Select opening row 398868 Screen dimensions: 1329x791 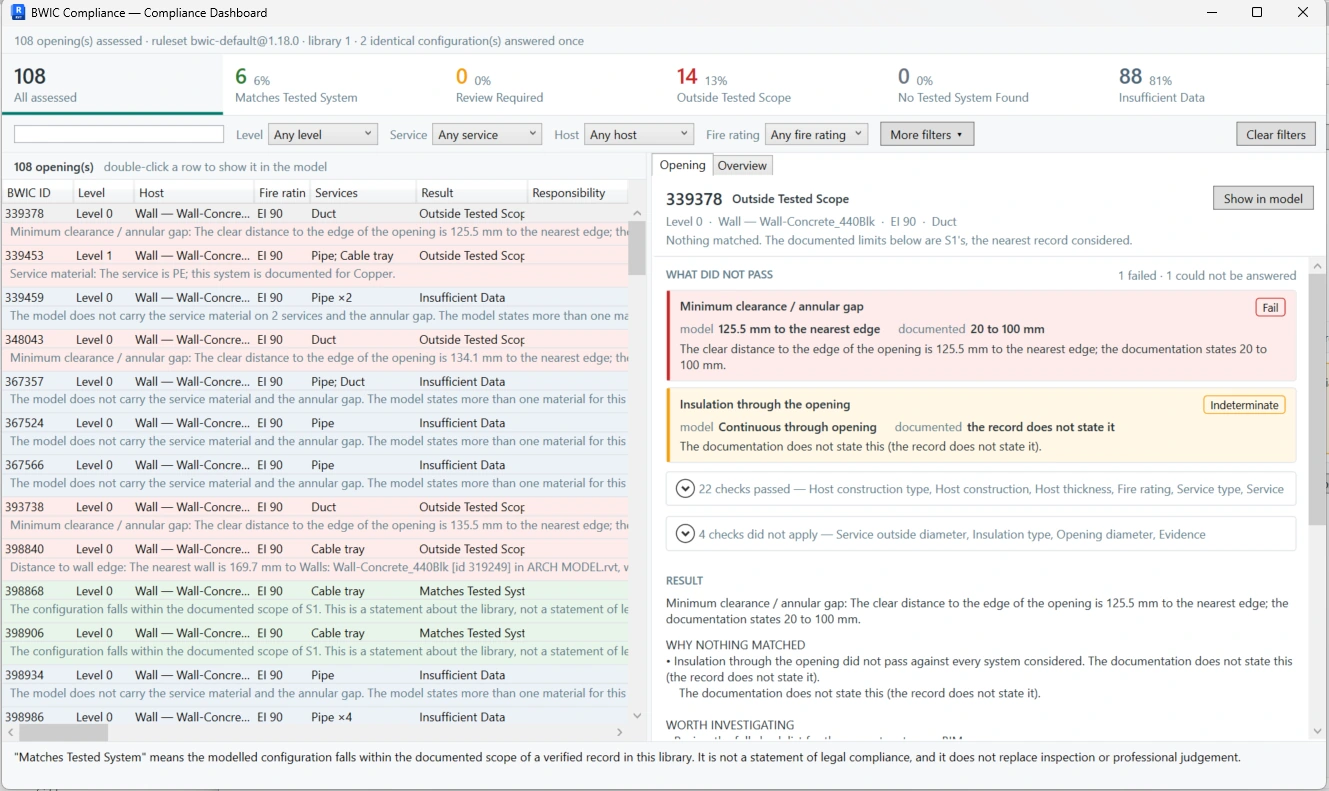click(x=315, y=601)
